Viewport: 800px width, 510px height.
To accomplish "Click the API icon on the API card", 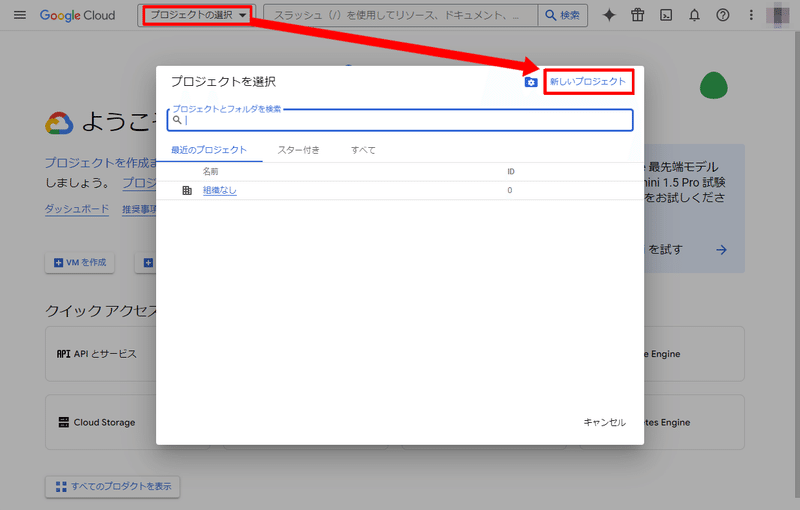I will pyautogui.click(x=63, y=354).
